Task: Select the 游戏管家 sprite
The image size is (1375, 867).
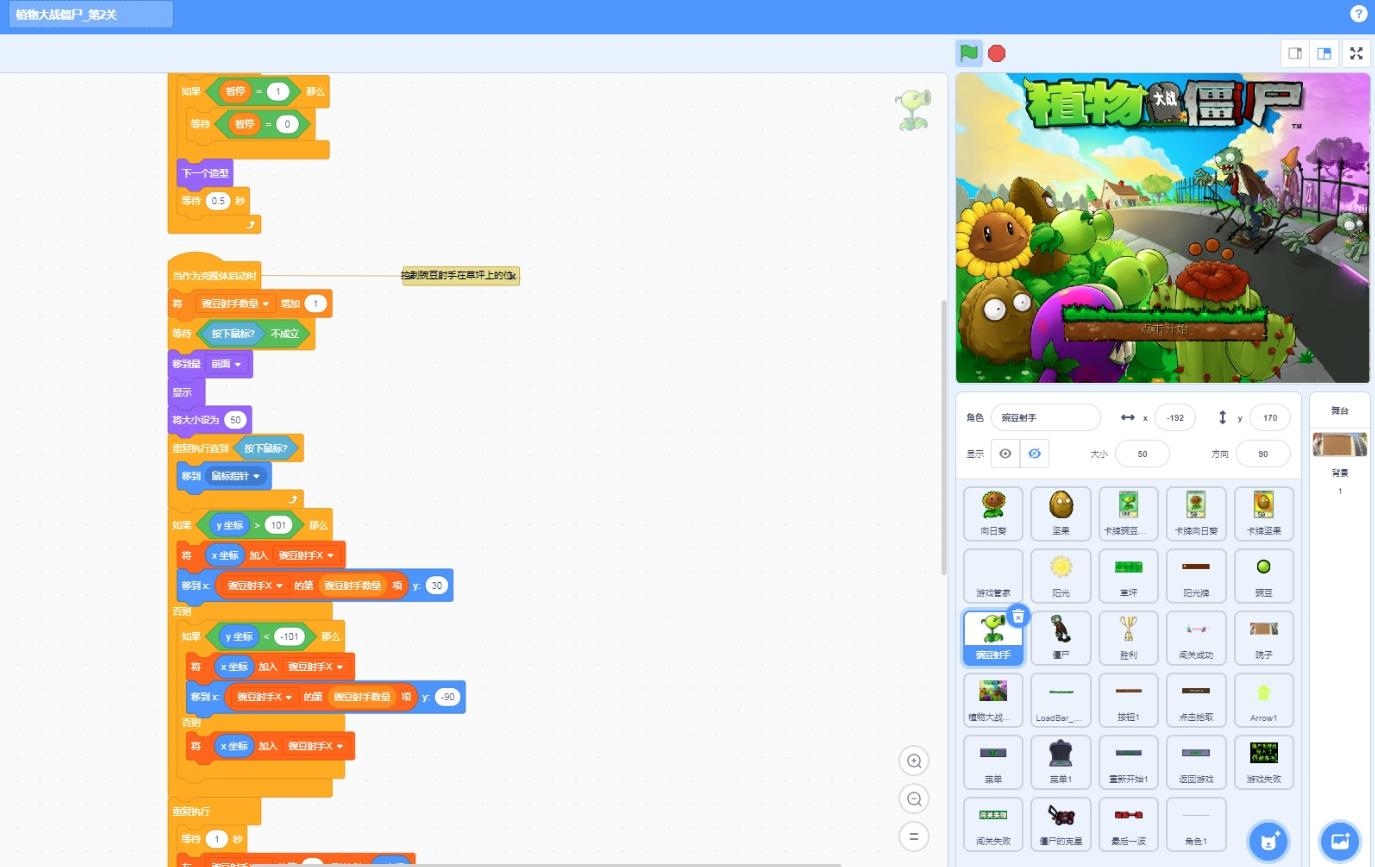Action: [x=993, y=575]
